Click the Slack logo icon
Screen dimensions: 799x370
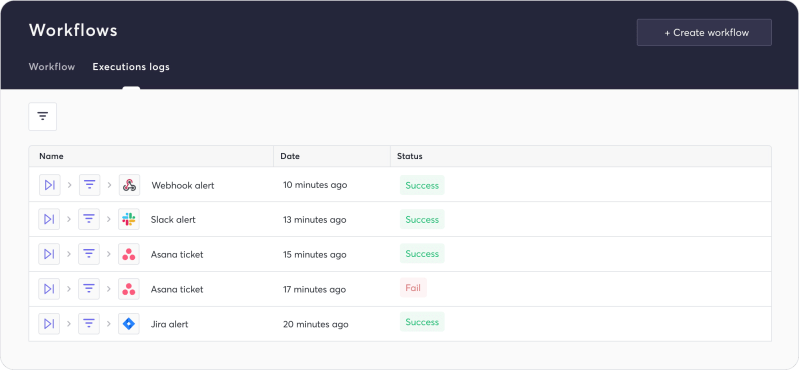tap(129, 219)
